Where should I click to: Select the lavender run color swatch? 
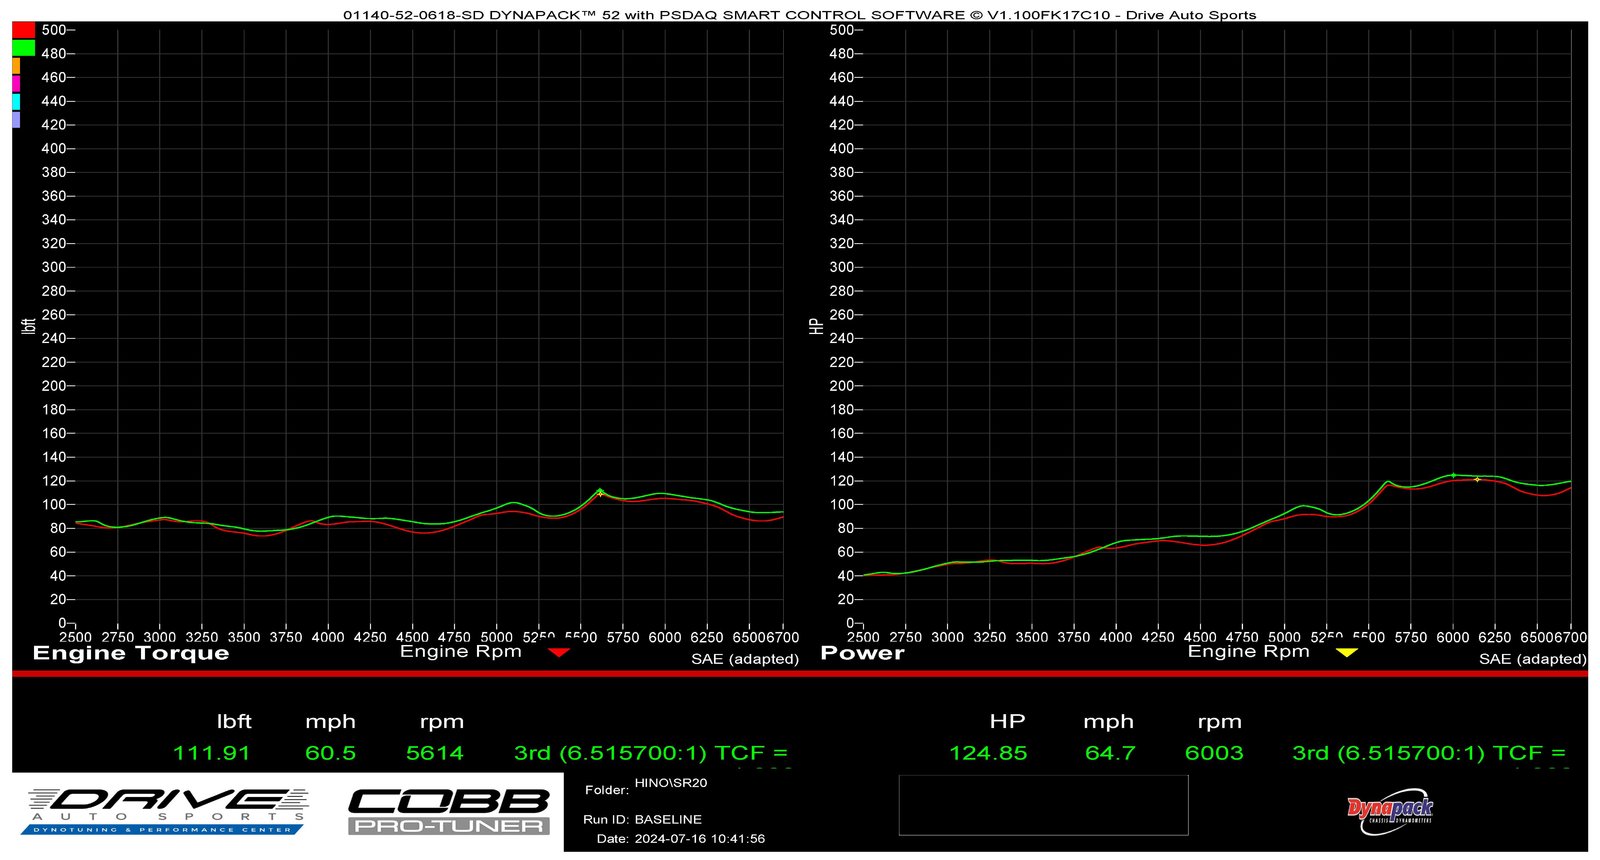coord(16,120)
